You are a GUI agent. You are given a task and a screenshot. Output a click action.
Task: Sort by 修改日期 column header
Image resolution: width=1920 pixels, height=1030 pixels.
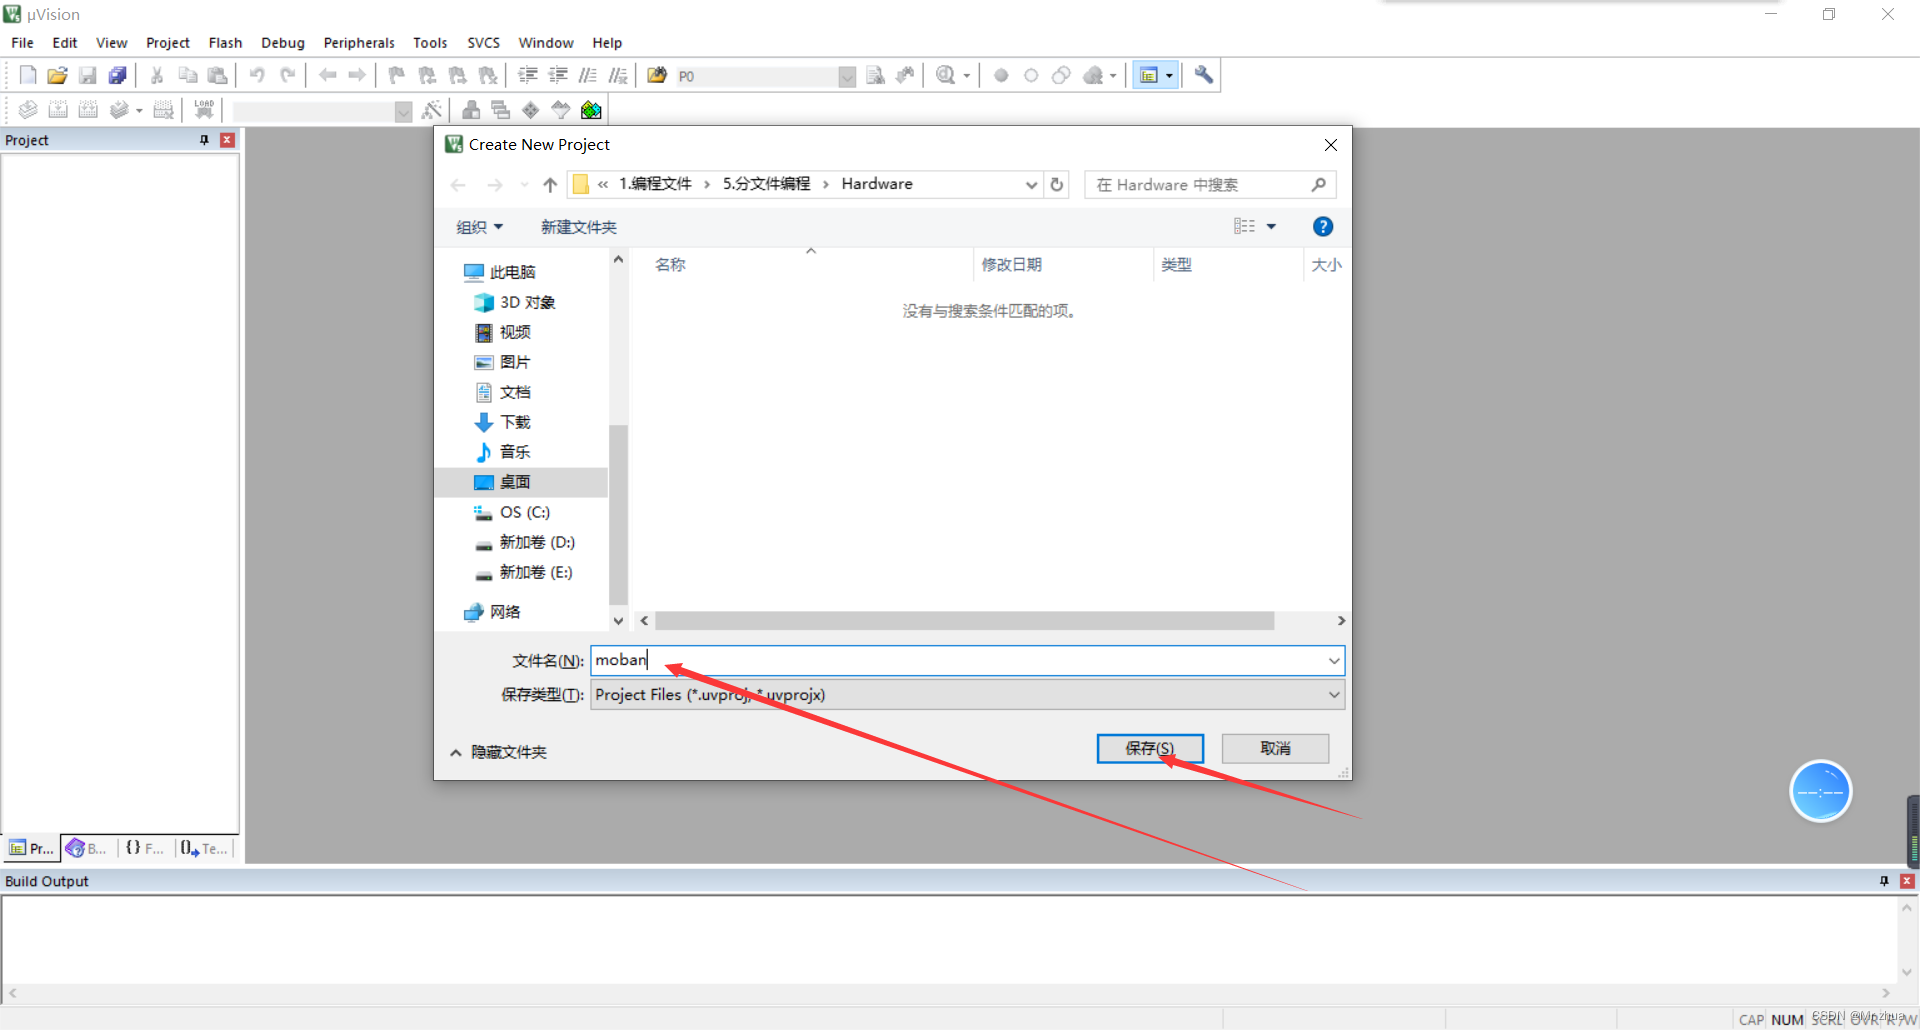point(1012,265)
